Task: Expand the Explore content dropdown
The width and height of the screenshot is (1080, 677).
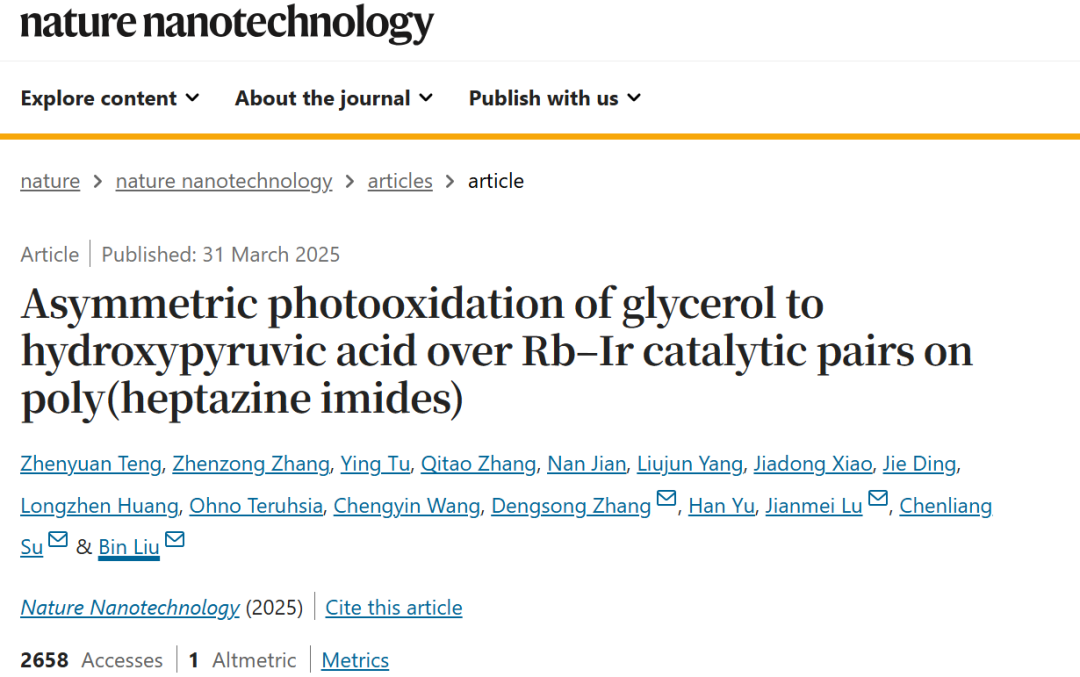Action: click(x=110, y=98)
